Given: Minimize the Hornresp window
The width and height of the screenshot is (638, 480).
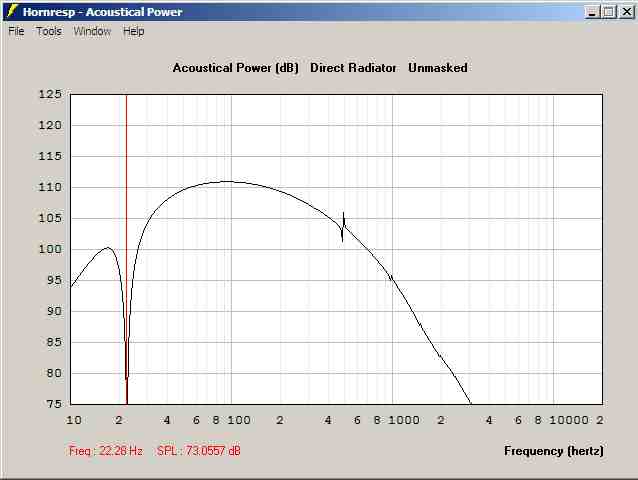Looking at the screenshot, I should (592, 12).
